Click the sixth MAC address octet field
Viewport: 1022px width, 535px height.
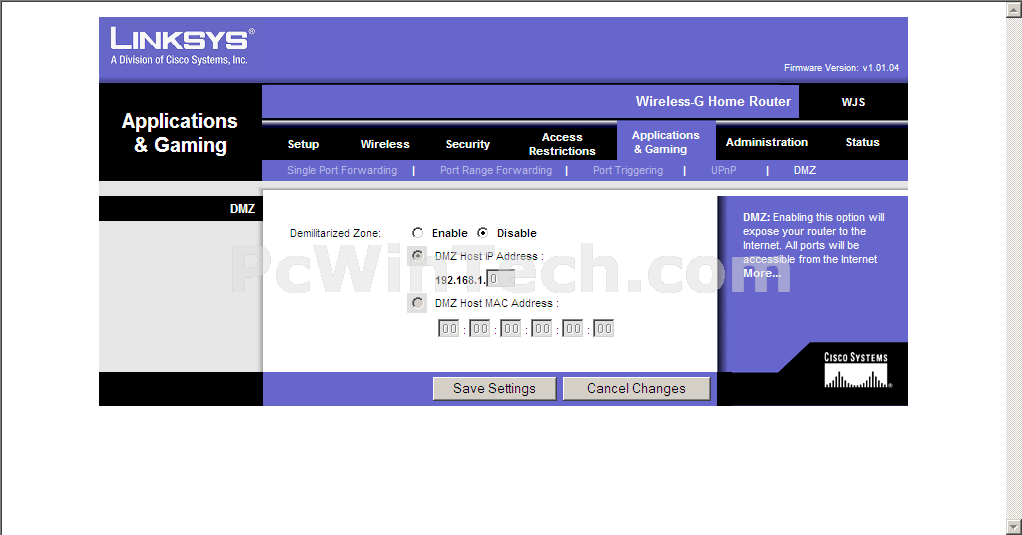(604, 328)
